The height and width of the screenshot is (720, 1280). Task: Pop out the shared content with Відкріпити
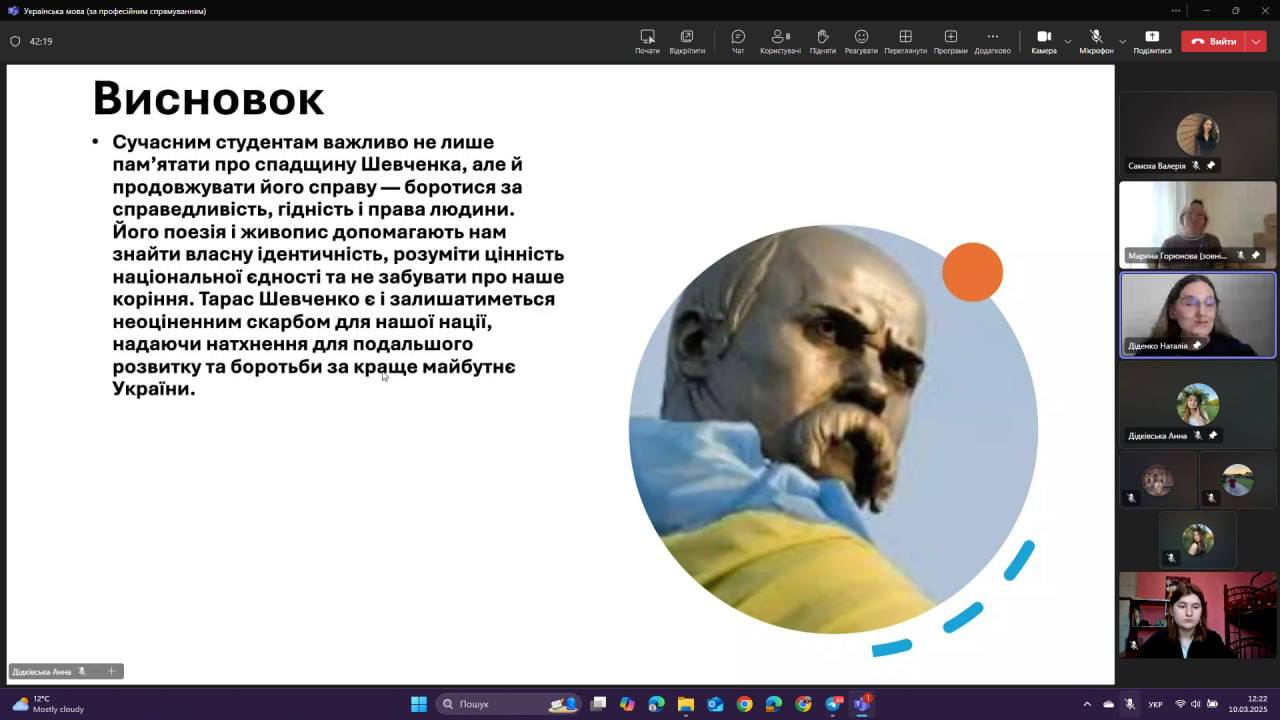(687, 41)
